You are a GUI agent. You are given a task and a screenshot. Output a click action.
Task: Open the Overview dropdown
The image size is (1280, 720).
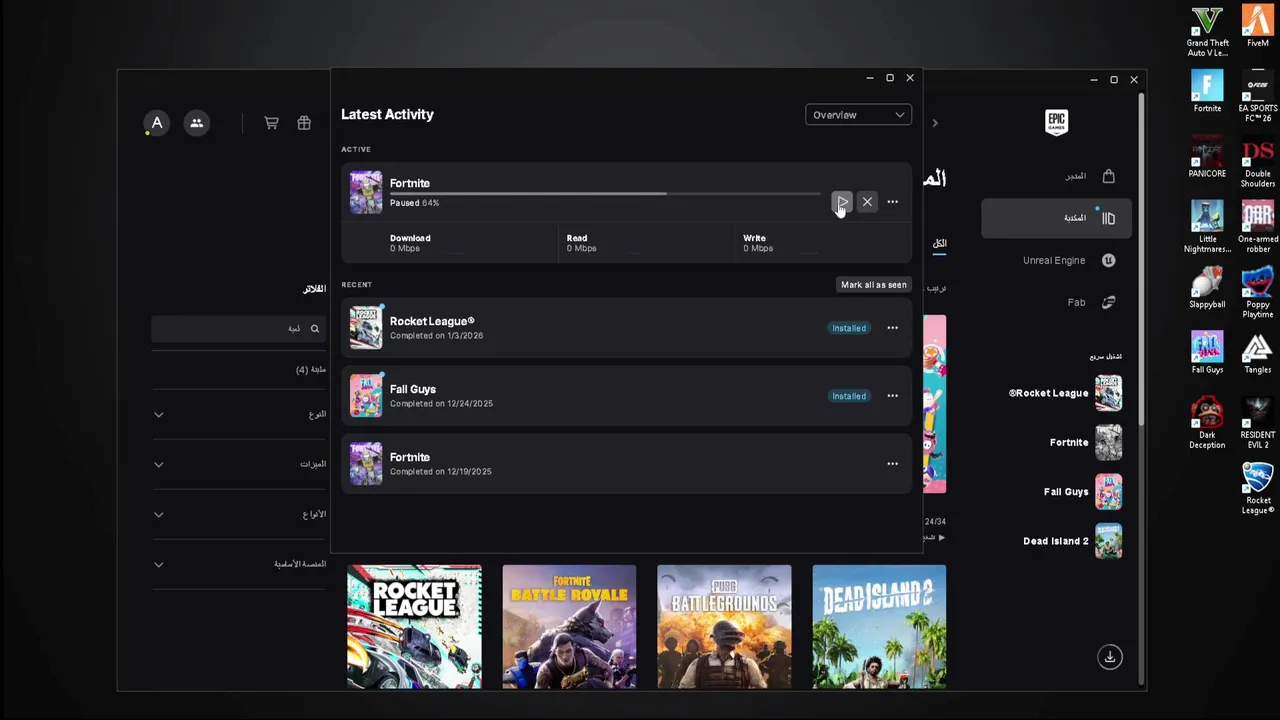(x=858, y=115)
